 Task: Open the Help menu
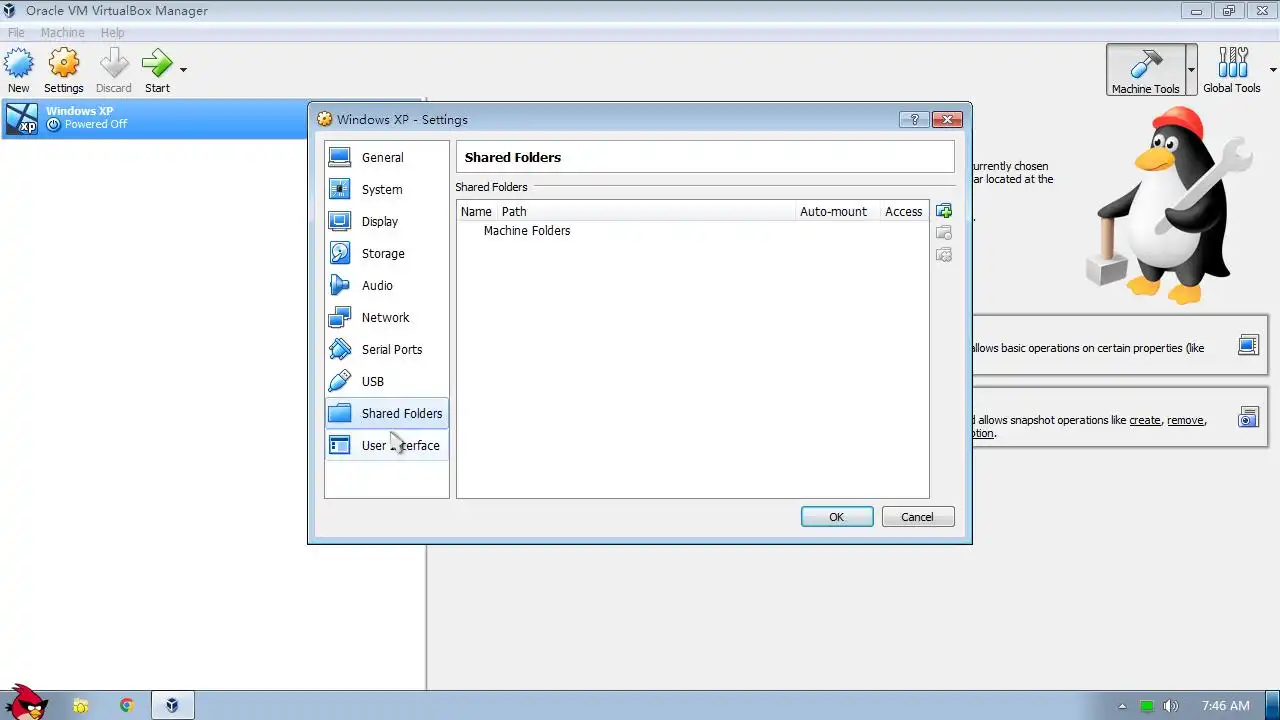pyautogui.click(x=112, y=33)
